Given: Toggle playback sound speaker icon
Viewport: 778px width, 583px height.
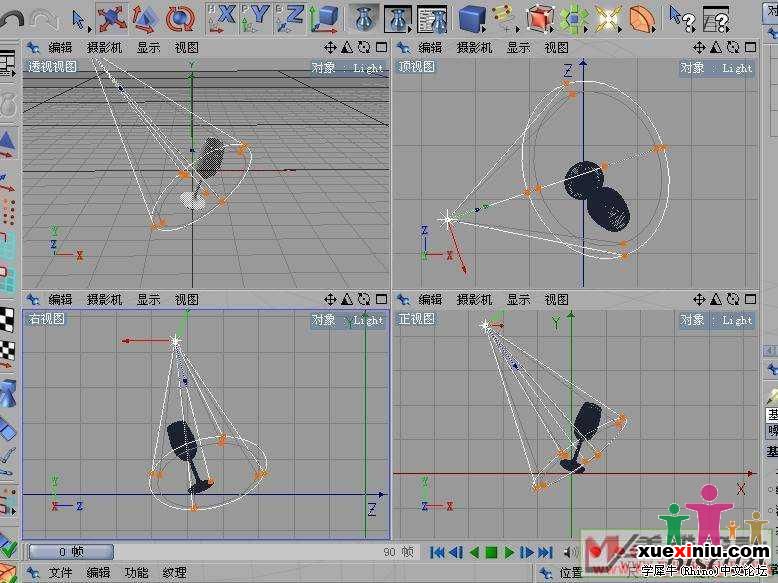Looking at the screenshot, I should coord(571,552).
